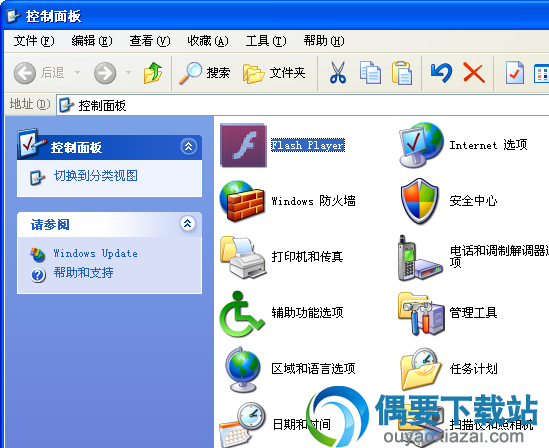Click the red X Delete icon
549x448 pixels.
(474, 73)
